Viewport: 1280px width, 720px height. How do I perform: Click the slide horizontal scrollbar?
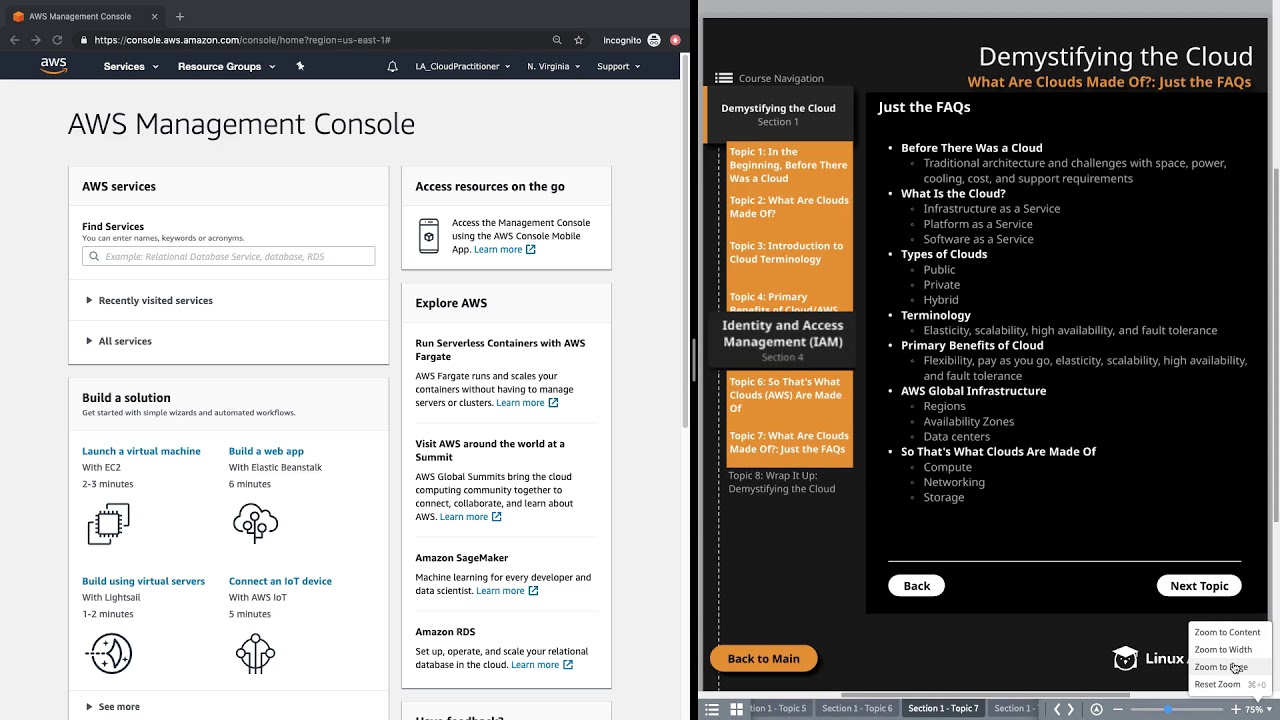click(x=985, y=695)
